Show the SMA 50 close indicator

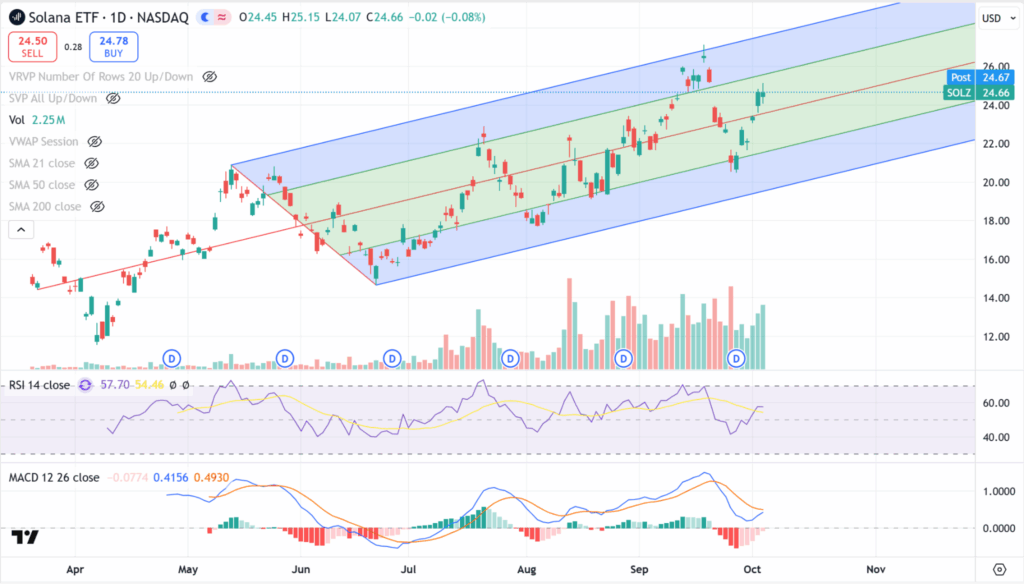pos(91,185)
